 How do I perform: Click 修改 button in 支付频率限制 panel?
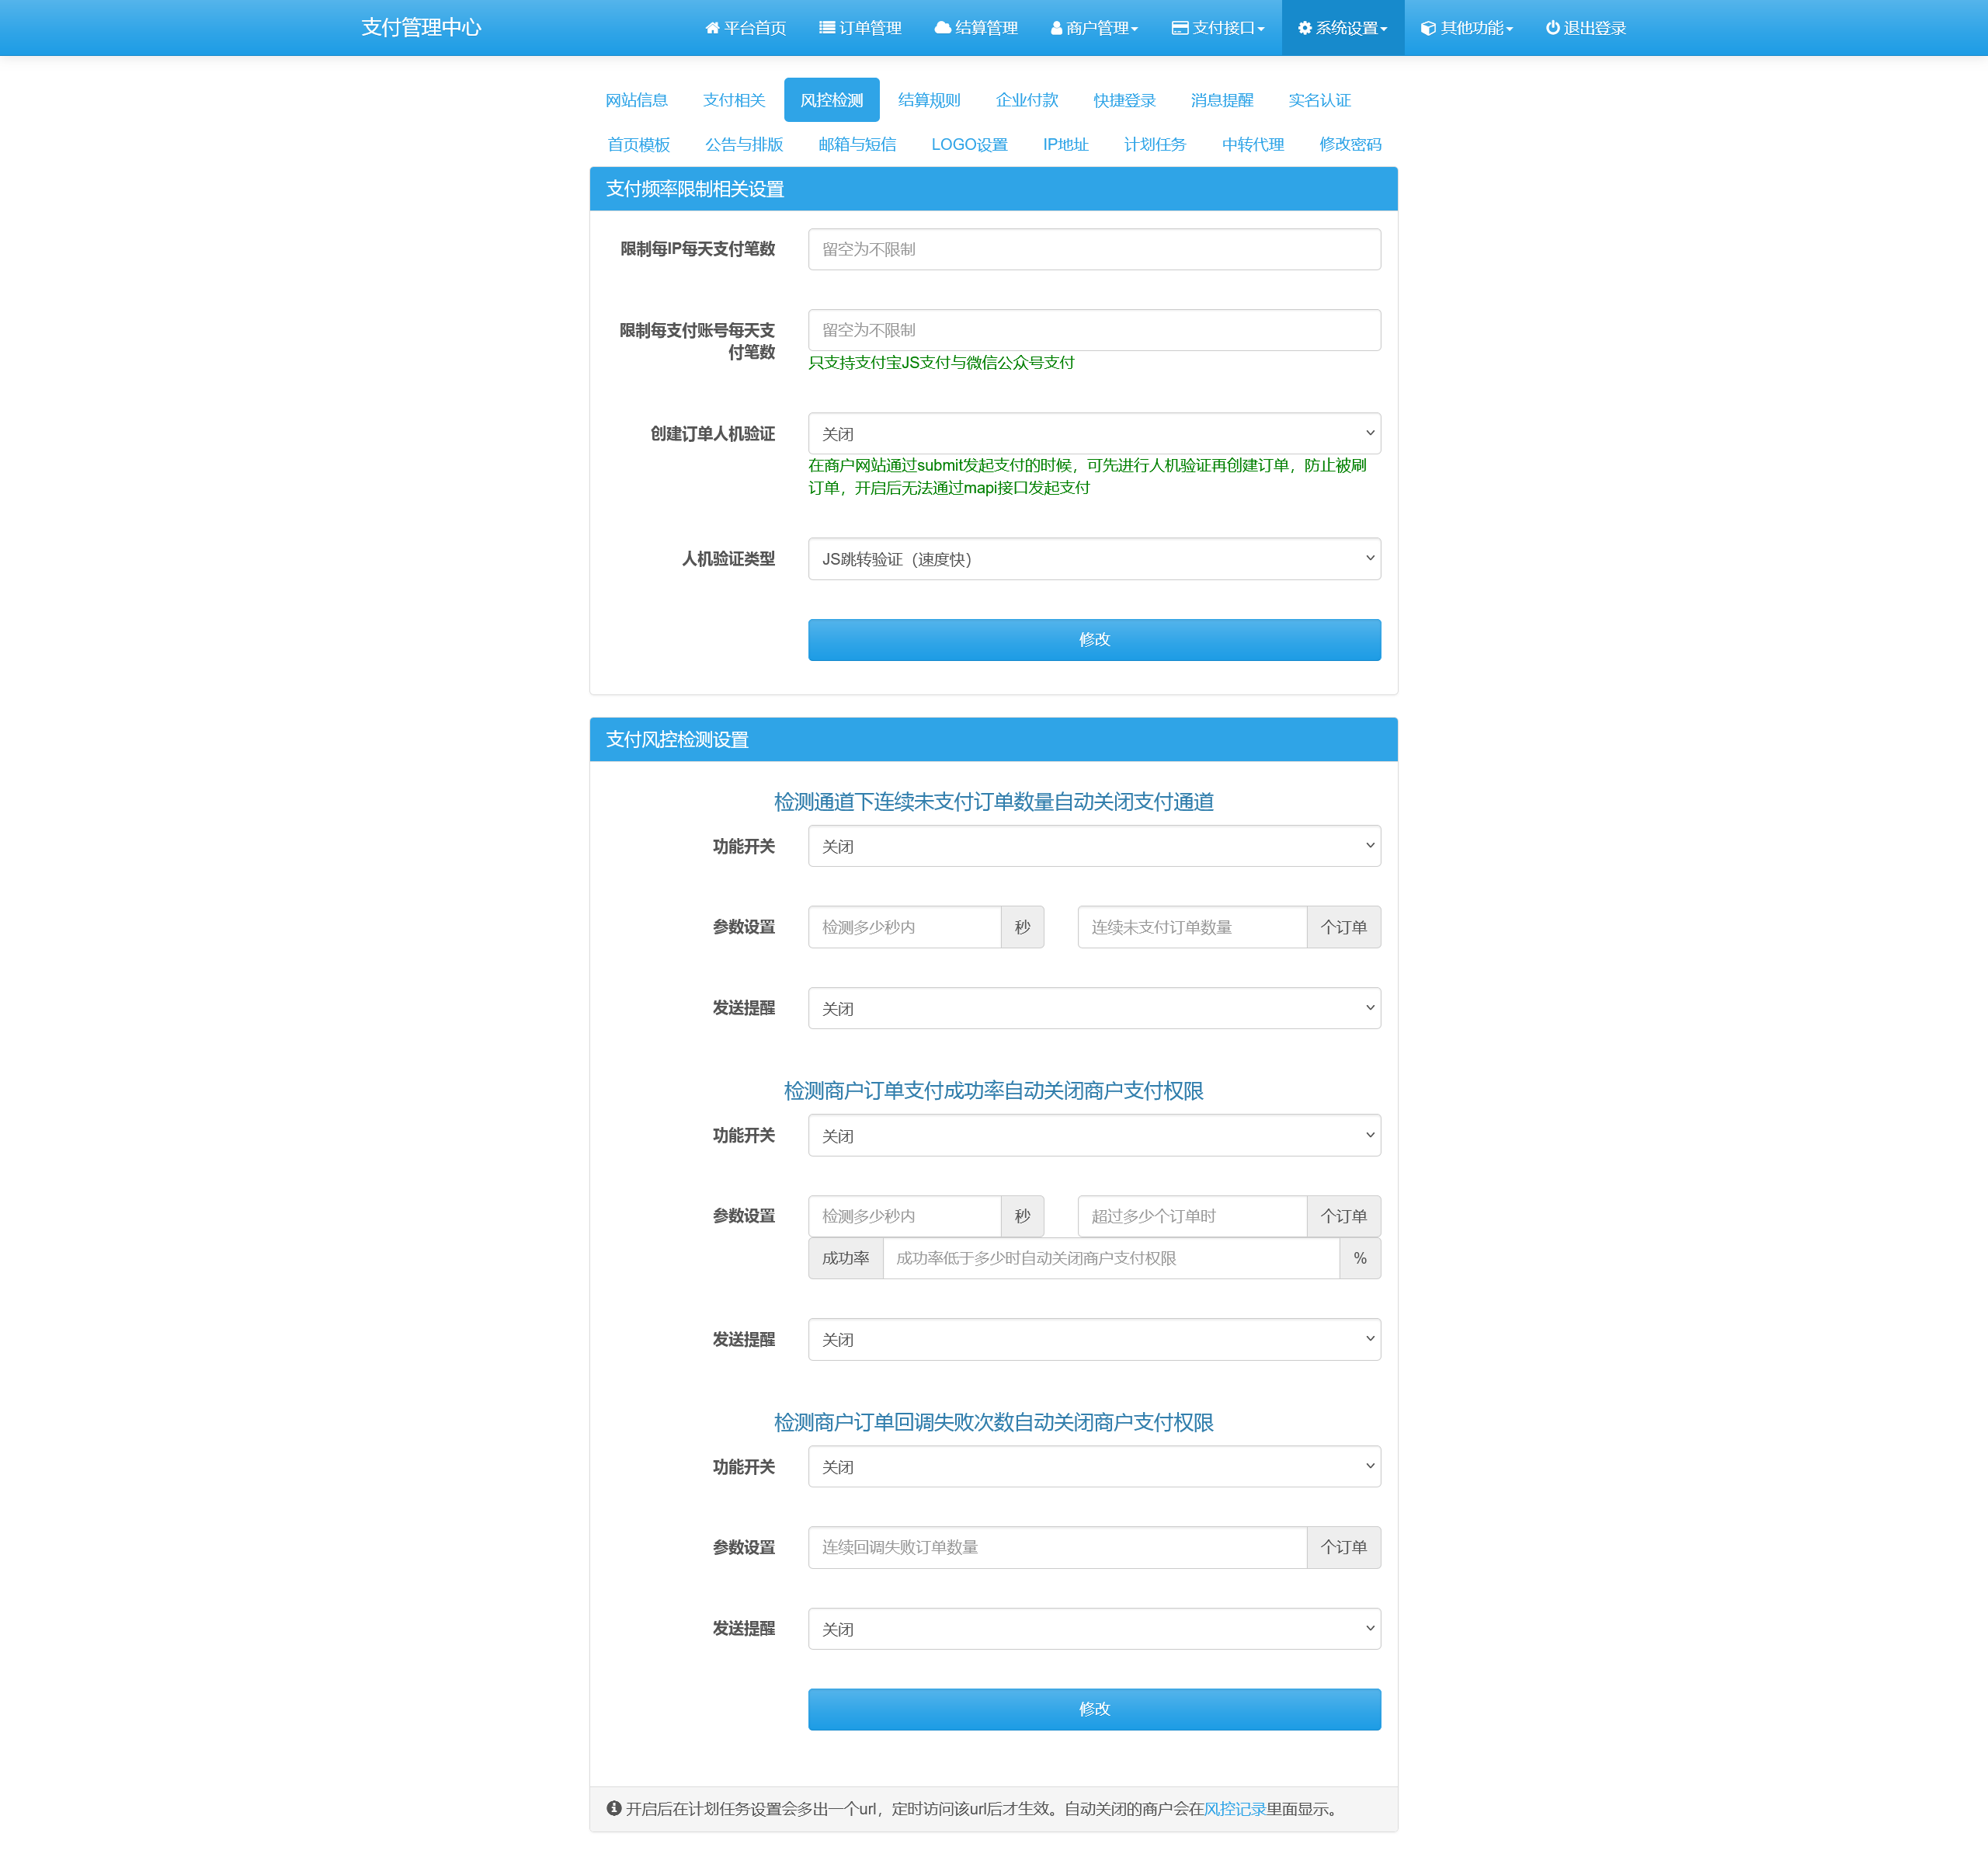(x=1093, y=639)
